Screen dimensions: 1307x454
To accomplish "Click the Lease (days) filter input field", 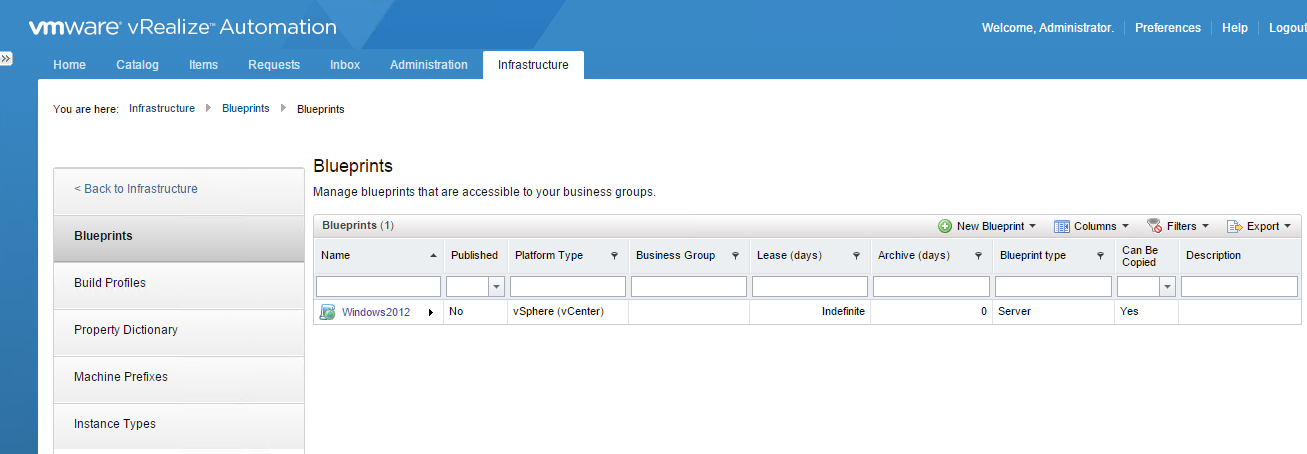I will tap(810, 287).
